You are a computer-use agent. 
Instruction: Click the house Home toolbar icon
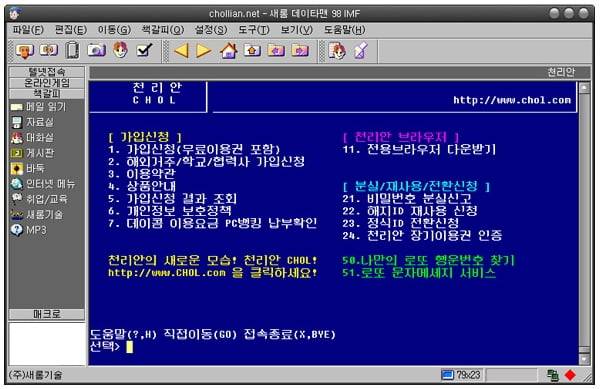tap(228, 50)
